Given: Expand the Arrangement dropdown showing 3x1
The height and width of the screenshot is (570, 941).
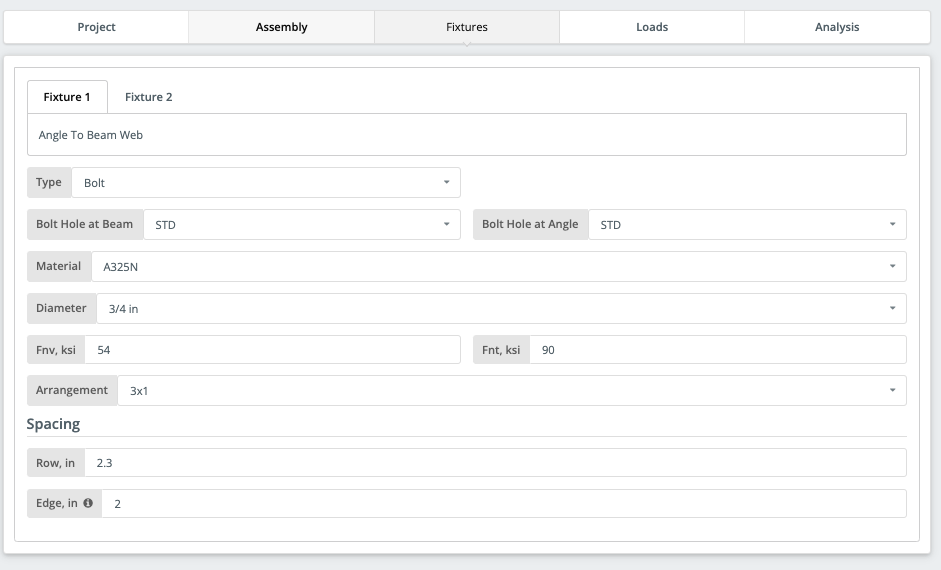Looking at the screenshot, I should (x=512, y=391).
